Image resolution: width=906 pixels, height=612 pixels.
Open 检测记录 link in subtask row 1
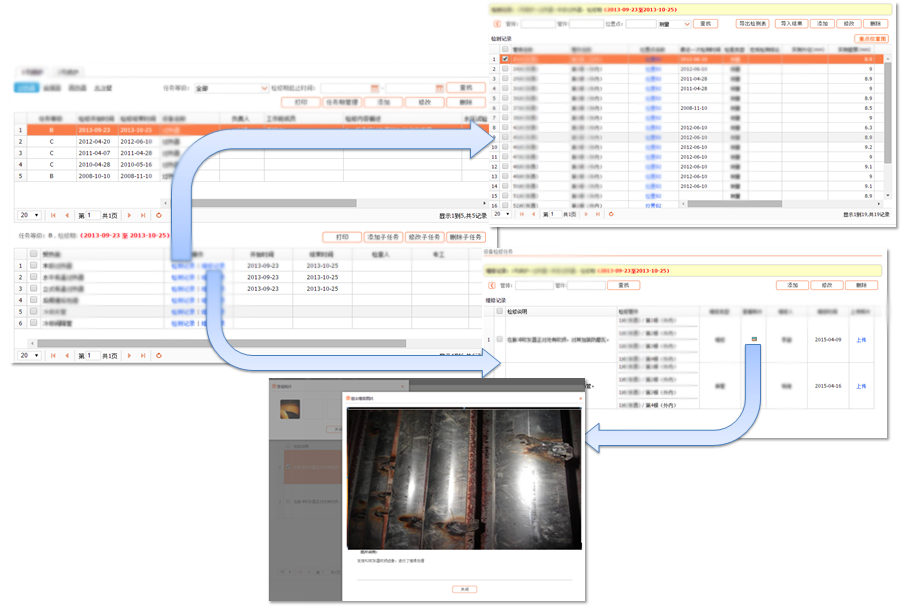click(x=183, y=266)
